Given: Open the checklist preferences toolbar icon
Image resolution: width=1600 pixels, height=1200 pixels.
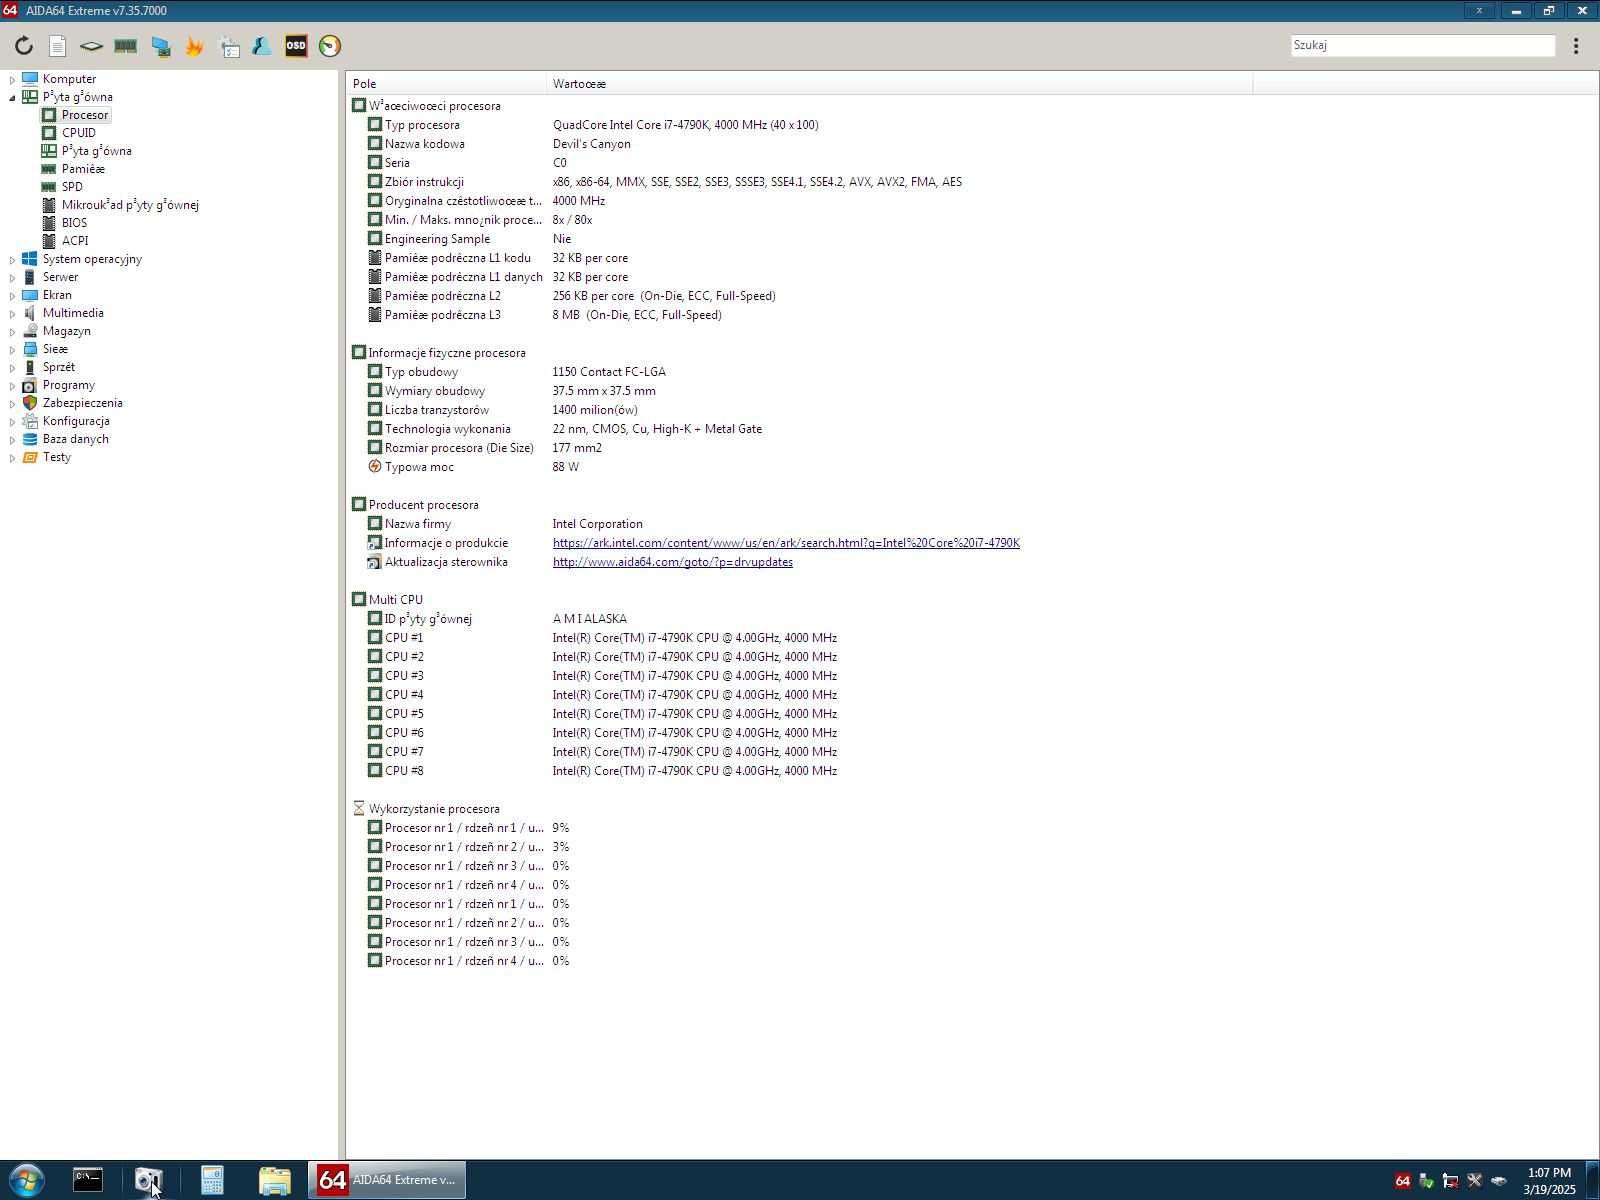Looking at the screenshot, I should coord(229,46).
